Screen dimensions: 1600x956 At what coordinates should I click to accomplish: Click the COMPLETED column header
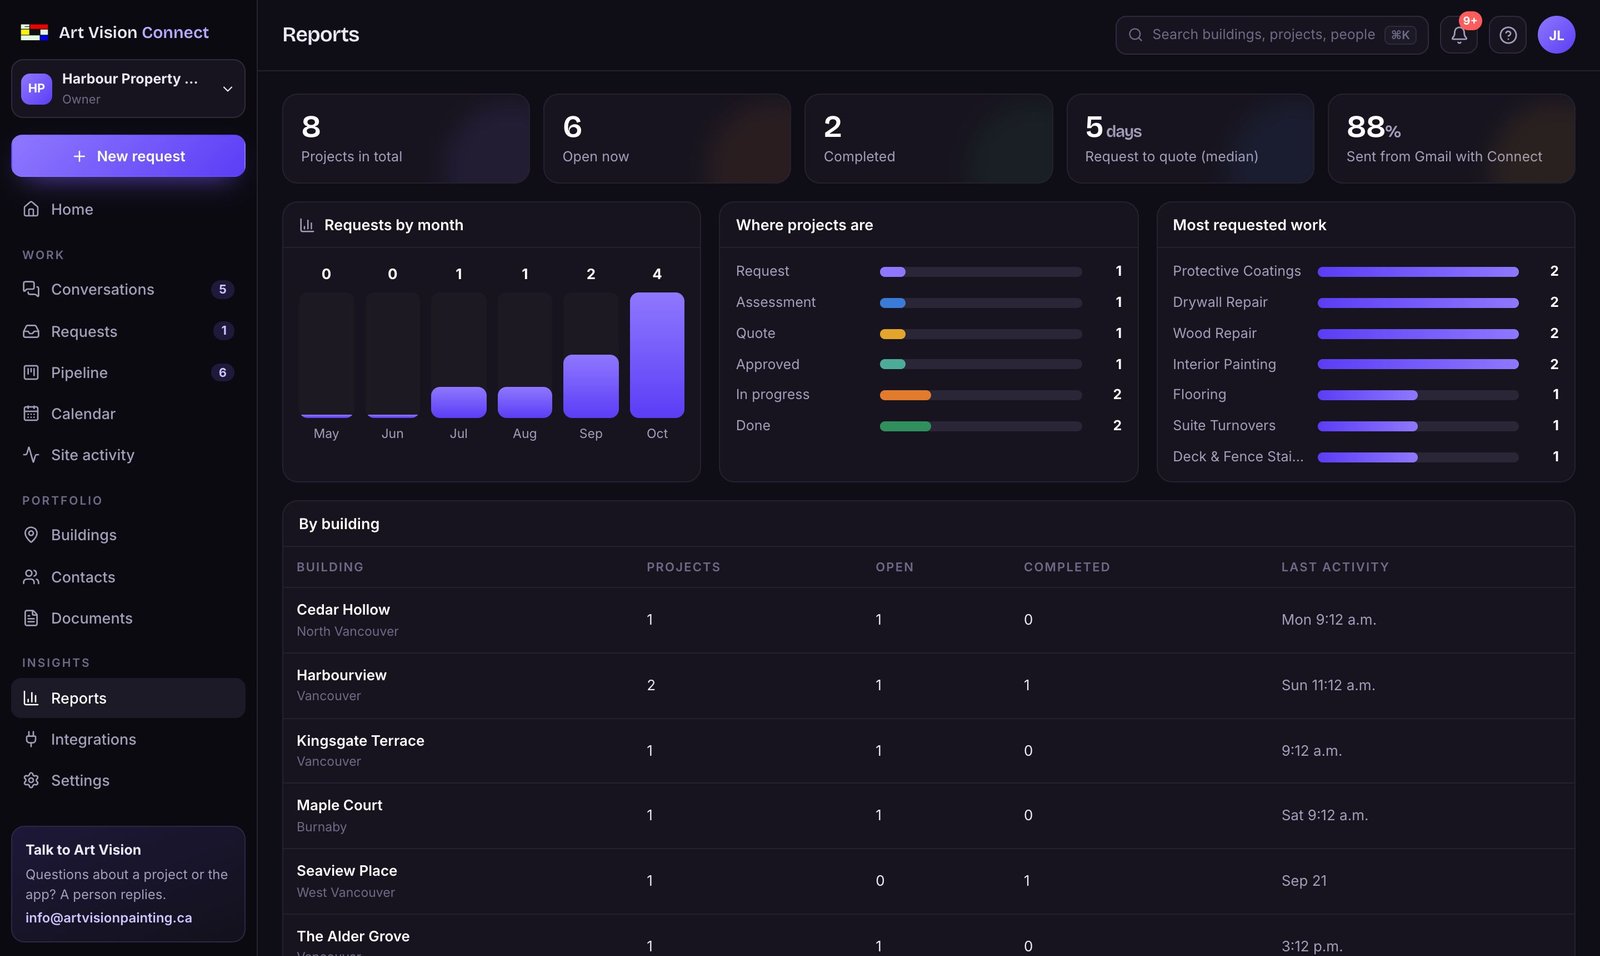(1067, 567)
